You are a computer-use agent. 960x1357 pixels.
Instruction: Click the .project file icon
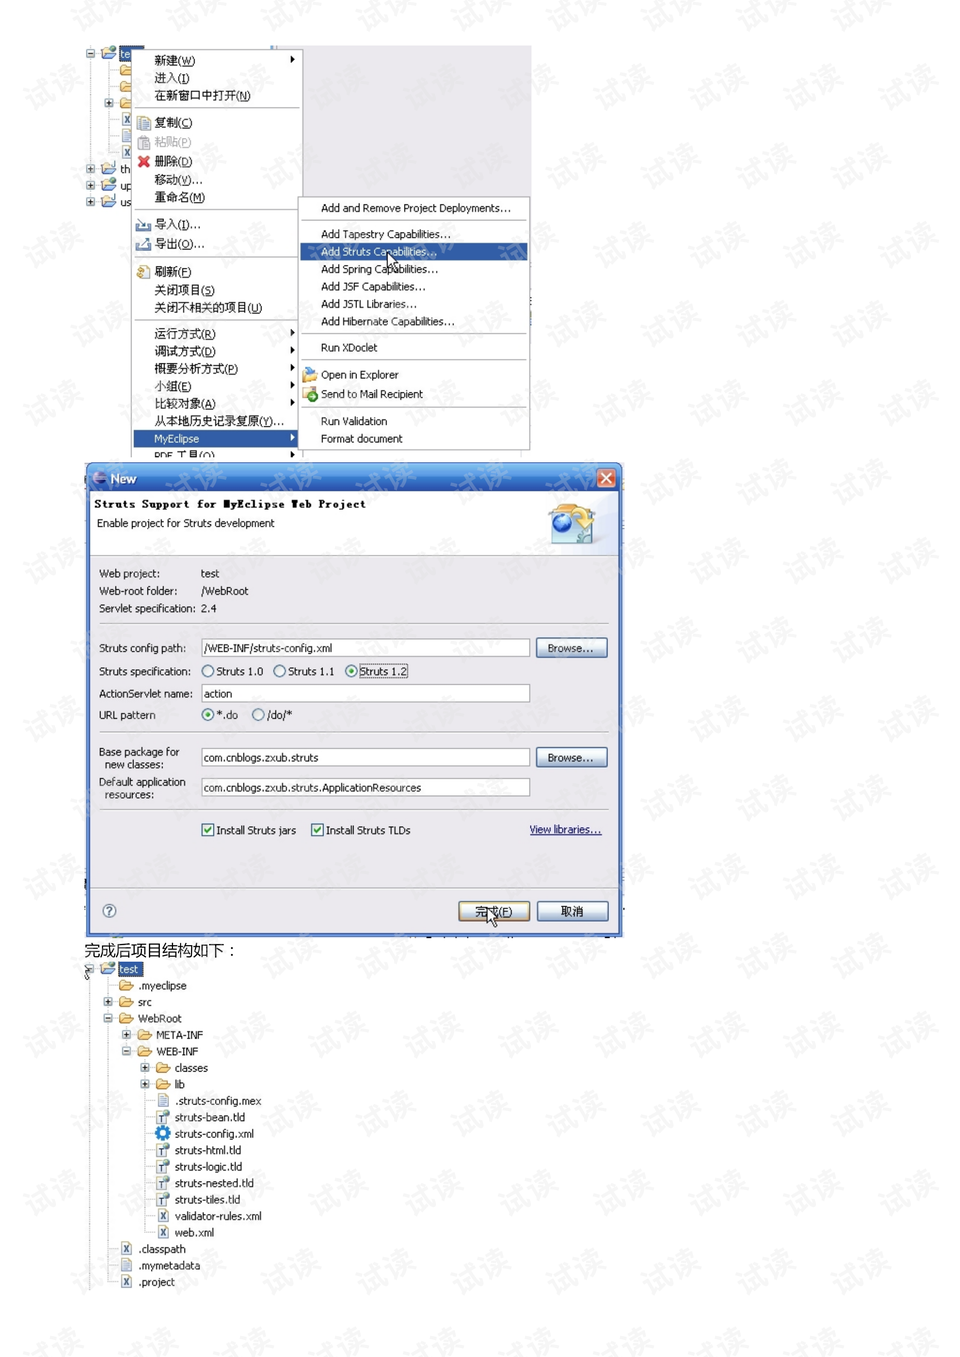point(126,1282)
